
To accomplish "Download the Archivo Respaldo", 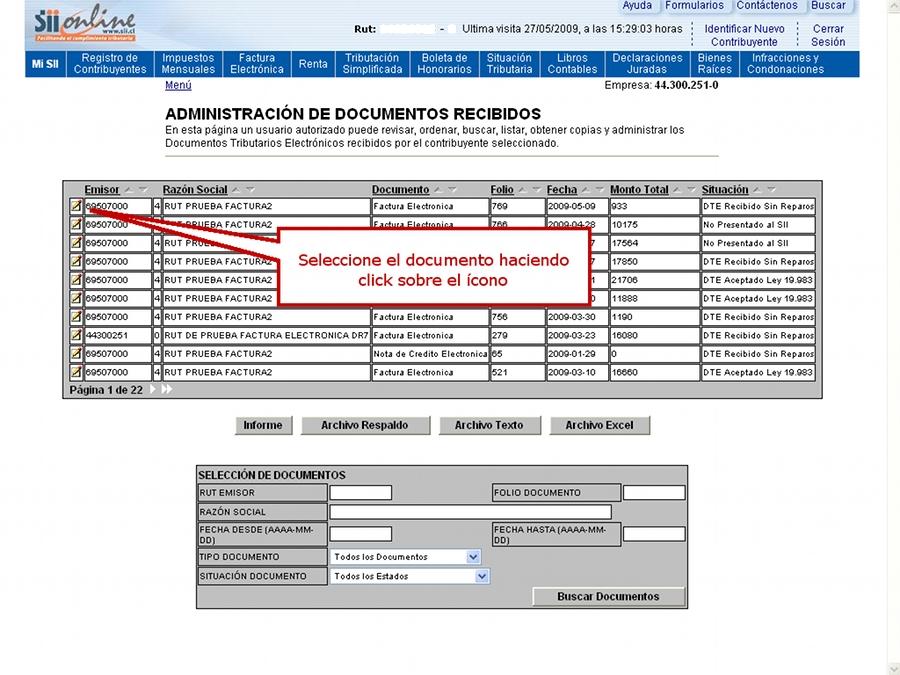I will point(364,425).
